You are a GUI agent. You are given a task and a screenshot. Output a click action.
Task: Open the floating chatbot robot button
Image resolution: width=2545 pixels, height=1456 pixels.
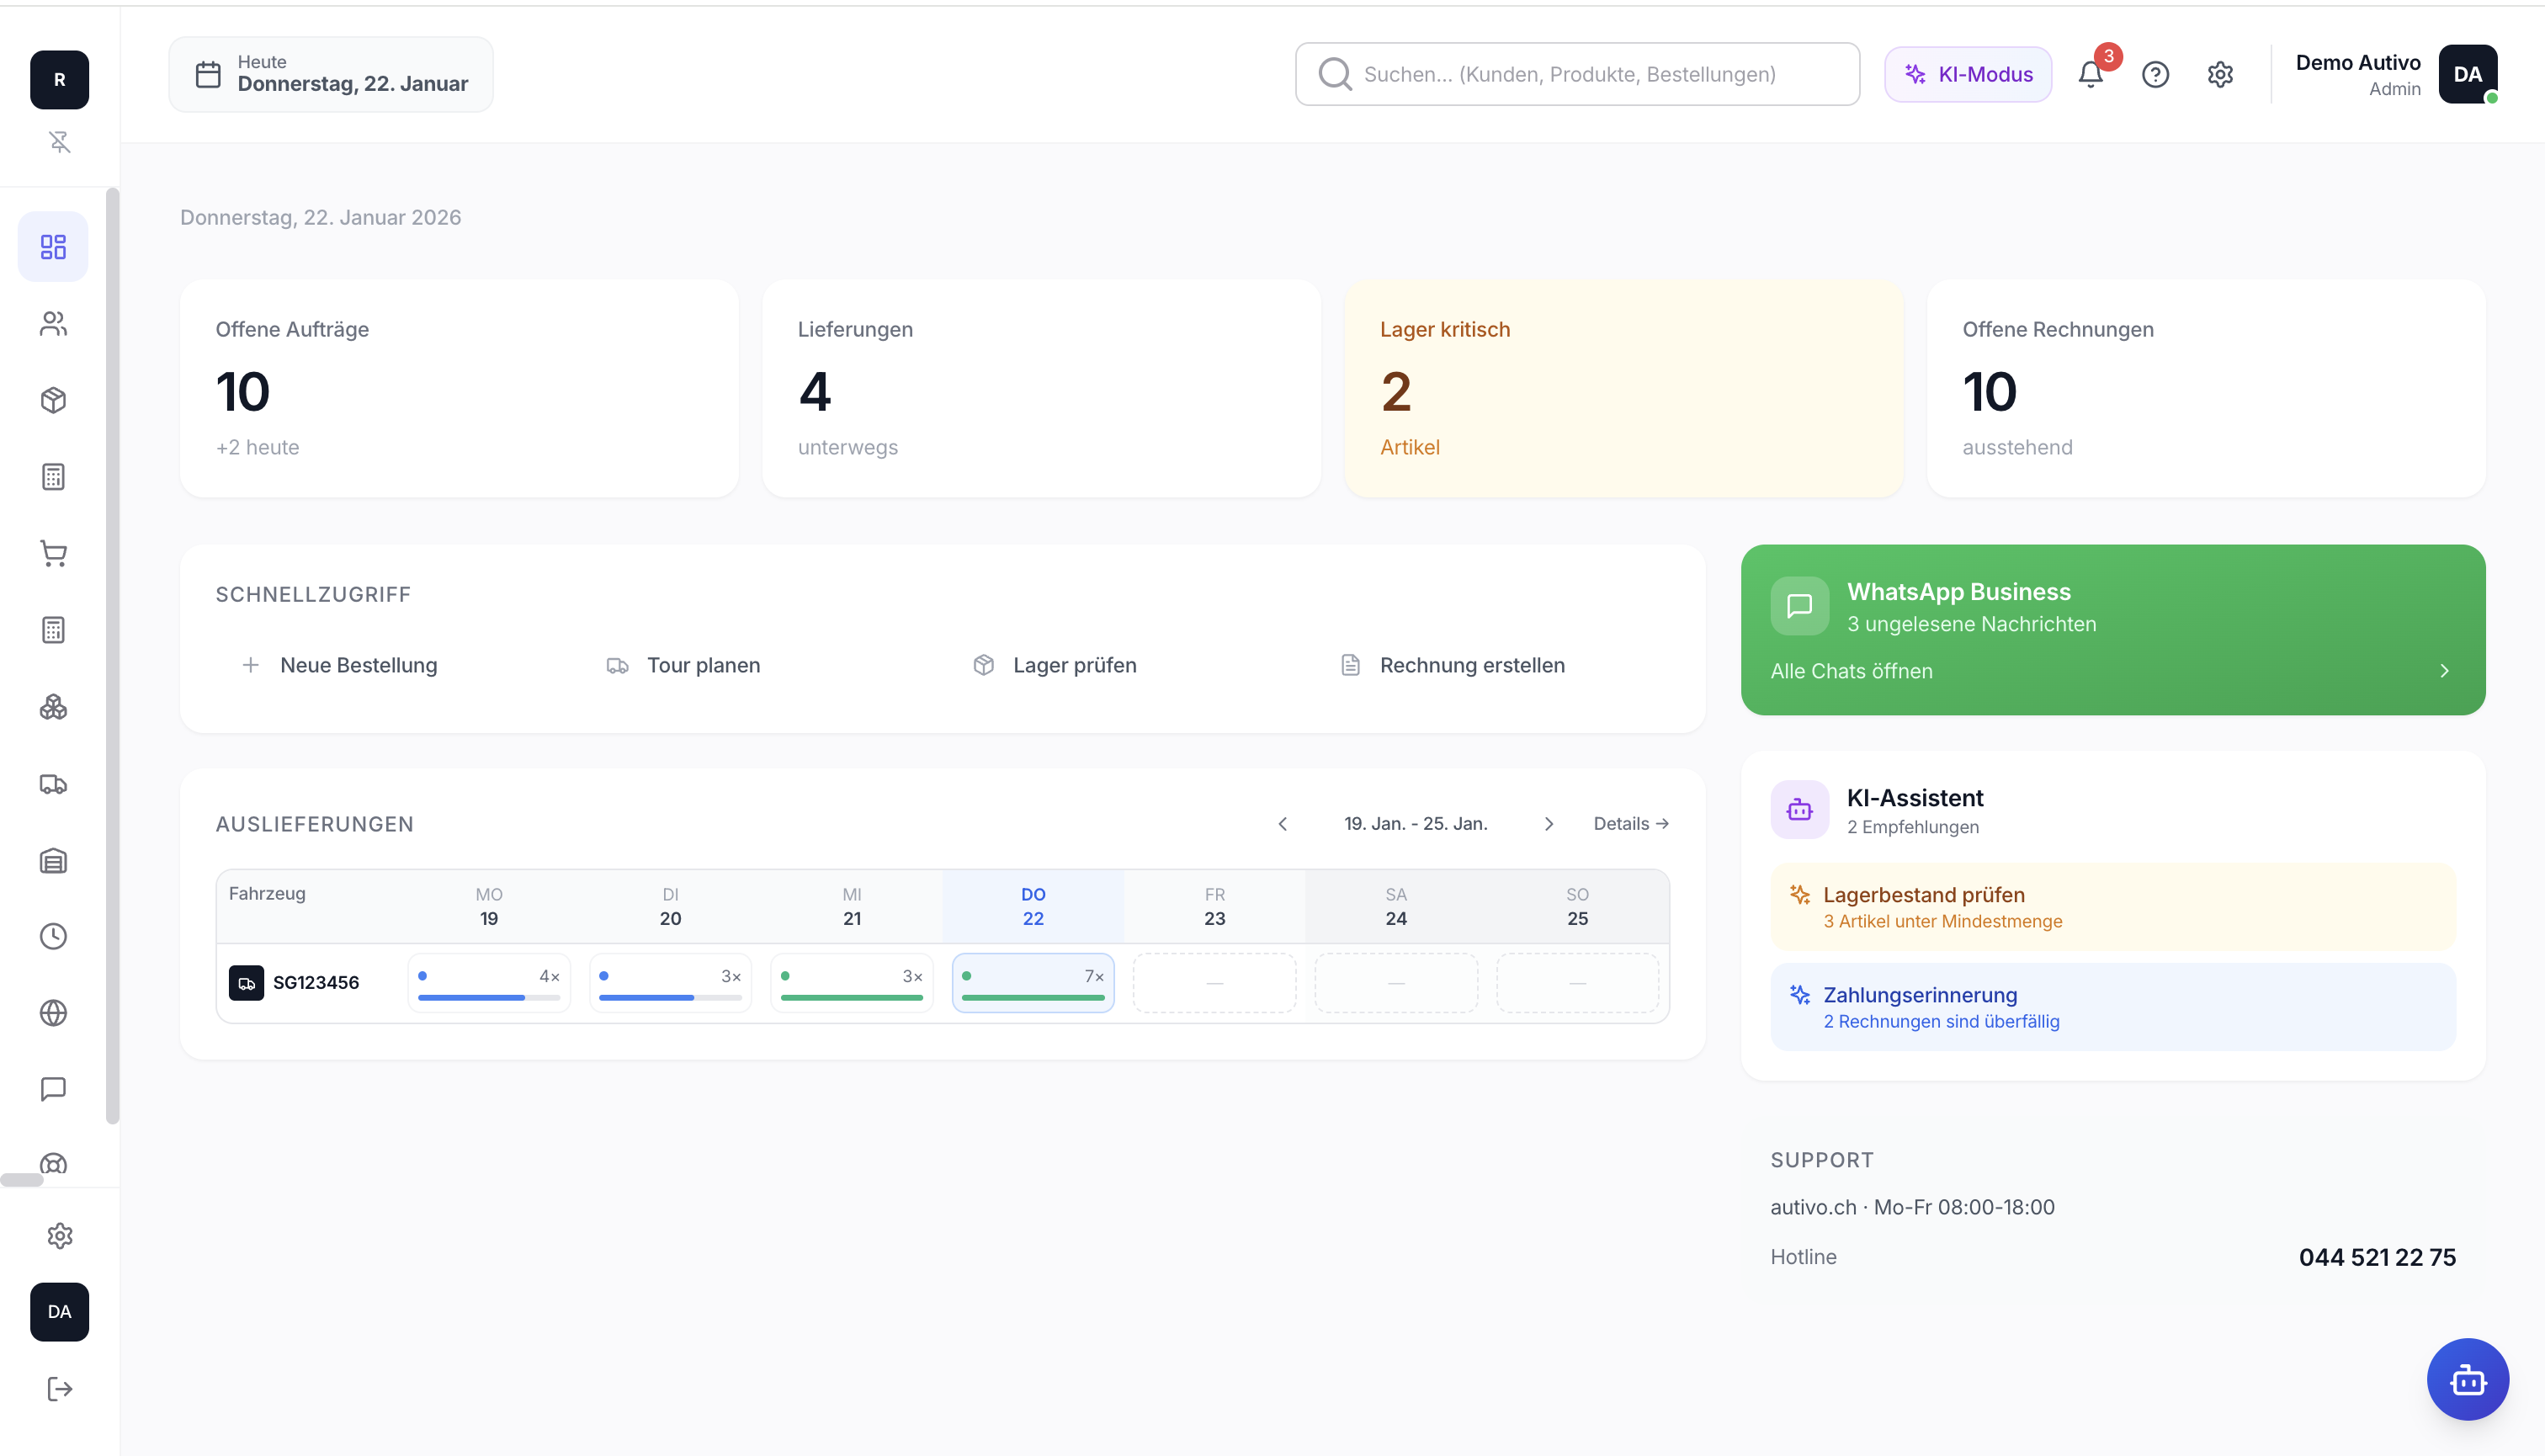click(2467, 1379)
